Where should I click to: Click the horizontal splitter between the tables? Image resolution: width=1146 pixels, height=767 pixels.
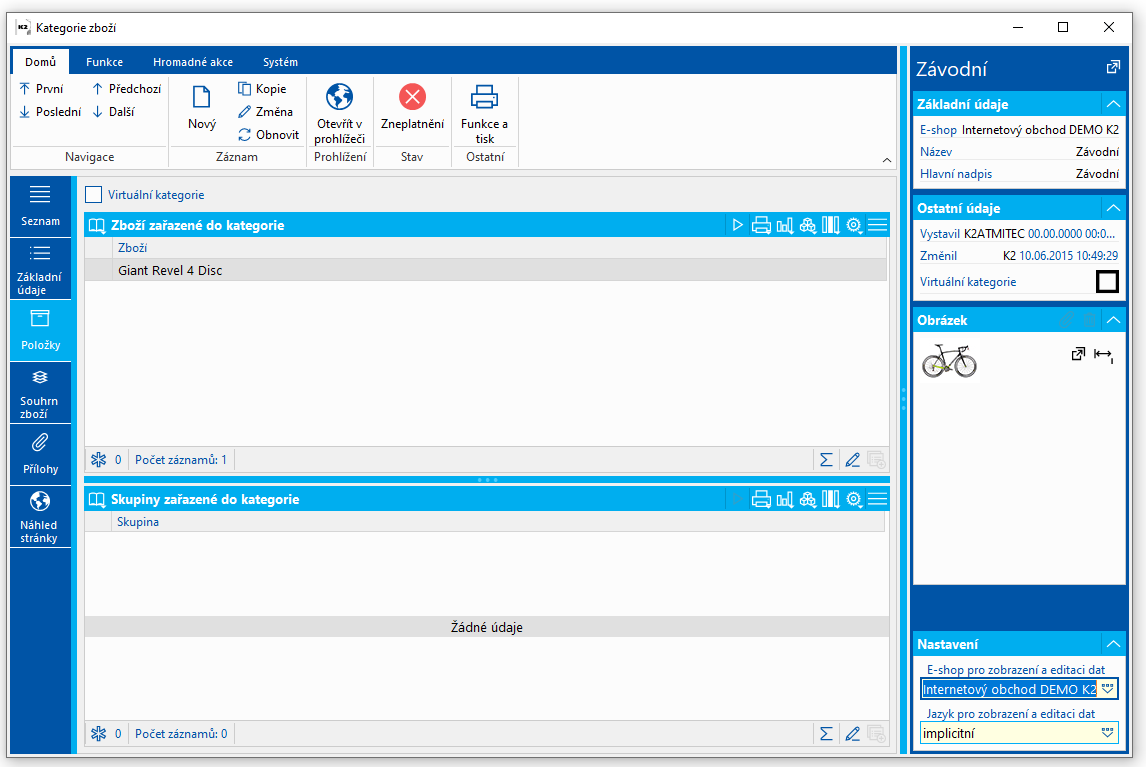487,480
